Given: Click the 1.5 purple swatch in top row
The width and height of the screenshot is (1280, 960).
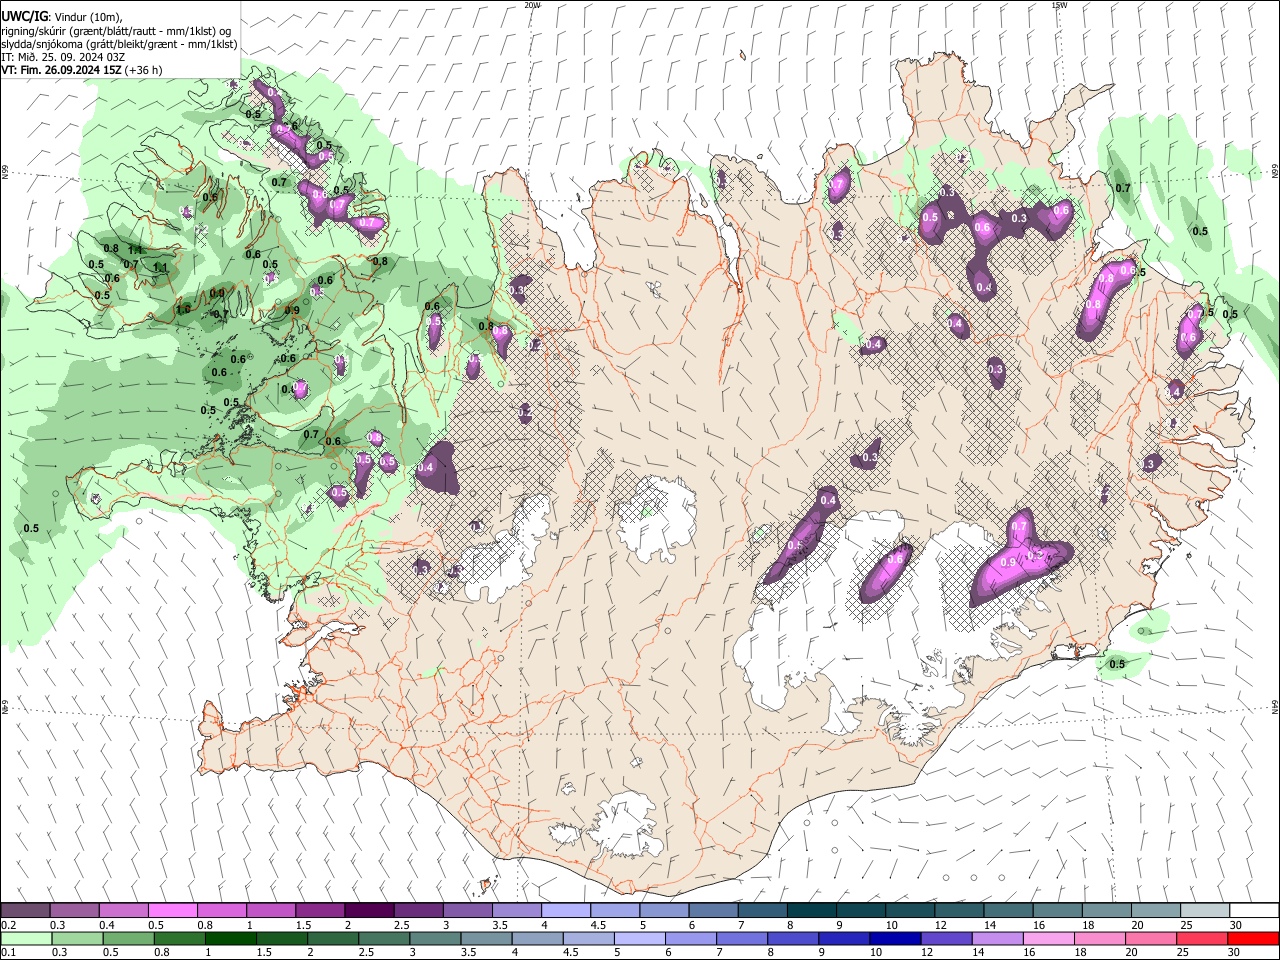Looking at the screenshot, I should (x=320, y=911).
